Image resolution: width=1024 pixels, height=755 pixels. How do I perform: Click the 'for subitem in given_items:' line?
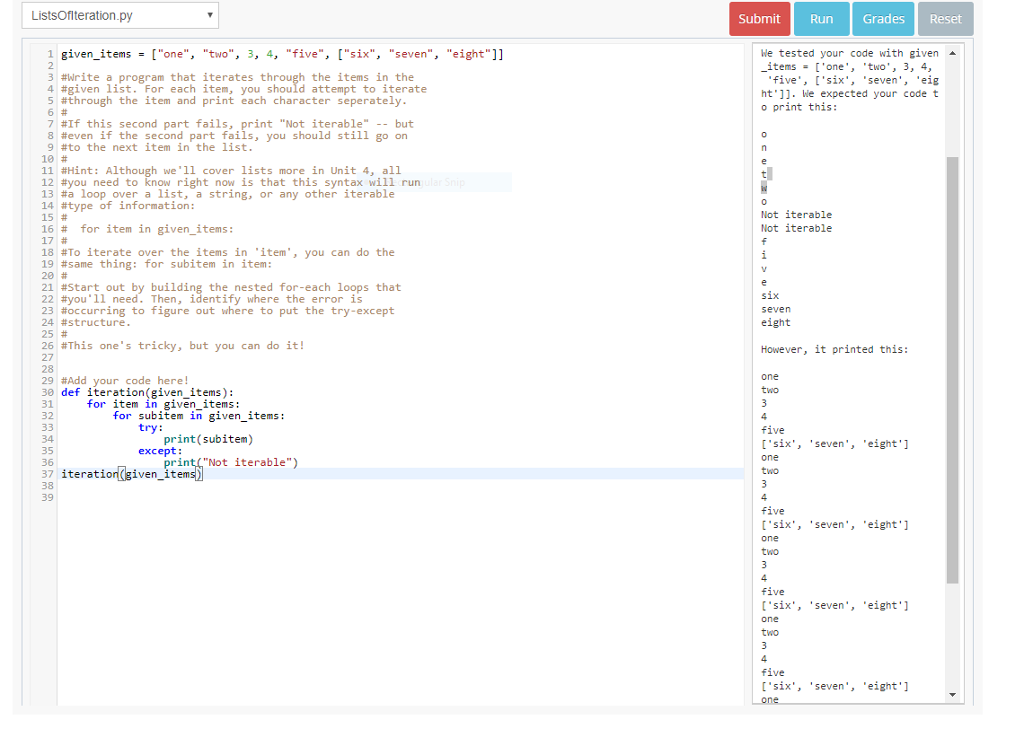[x=198, y=415]
